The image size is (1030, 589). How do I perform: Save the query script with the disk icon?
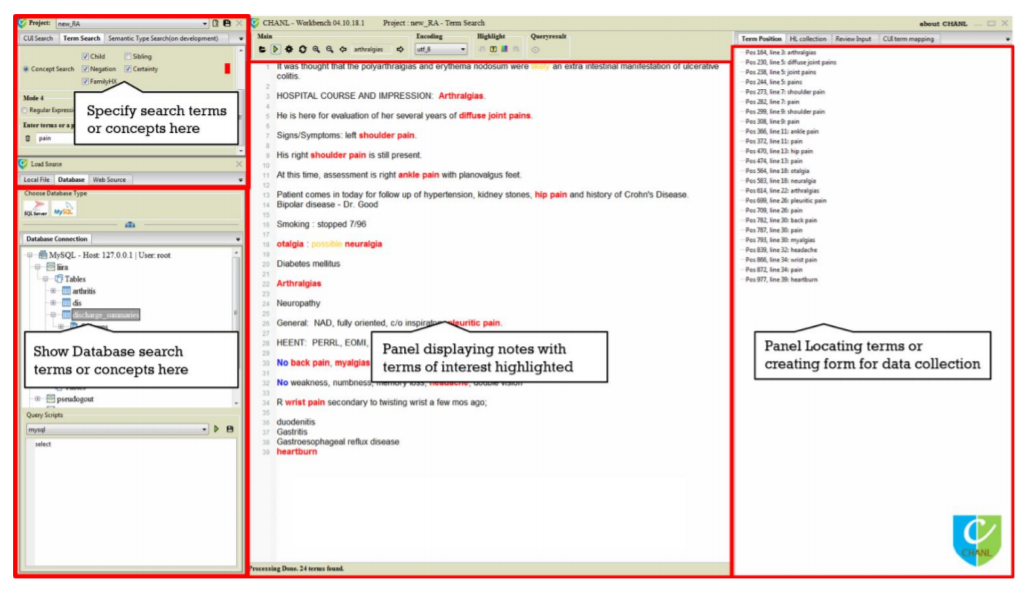[230, 429]
